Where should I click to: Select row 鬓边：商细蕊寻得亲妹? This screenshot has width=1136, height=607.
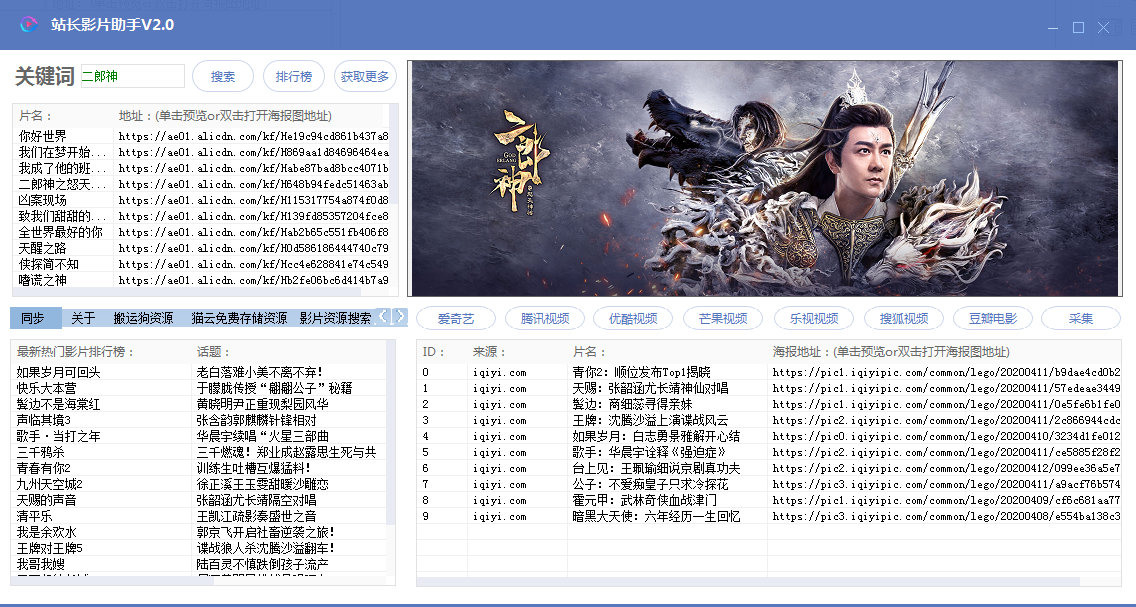[769, 404]
